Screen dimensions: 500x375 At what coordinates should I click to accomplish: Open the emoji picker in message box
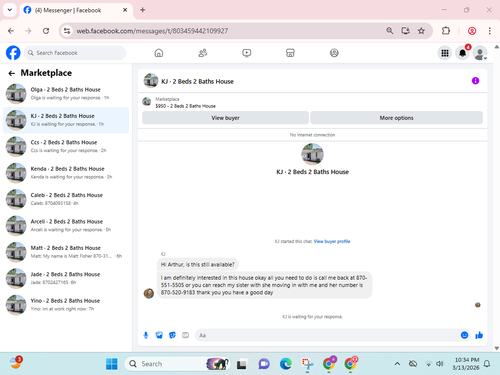click(x=464, y=335)
